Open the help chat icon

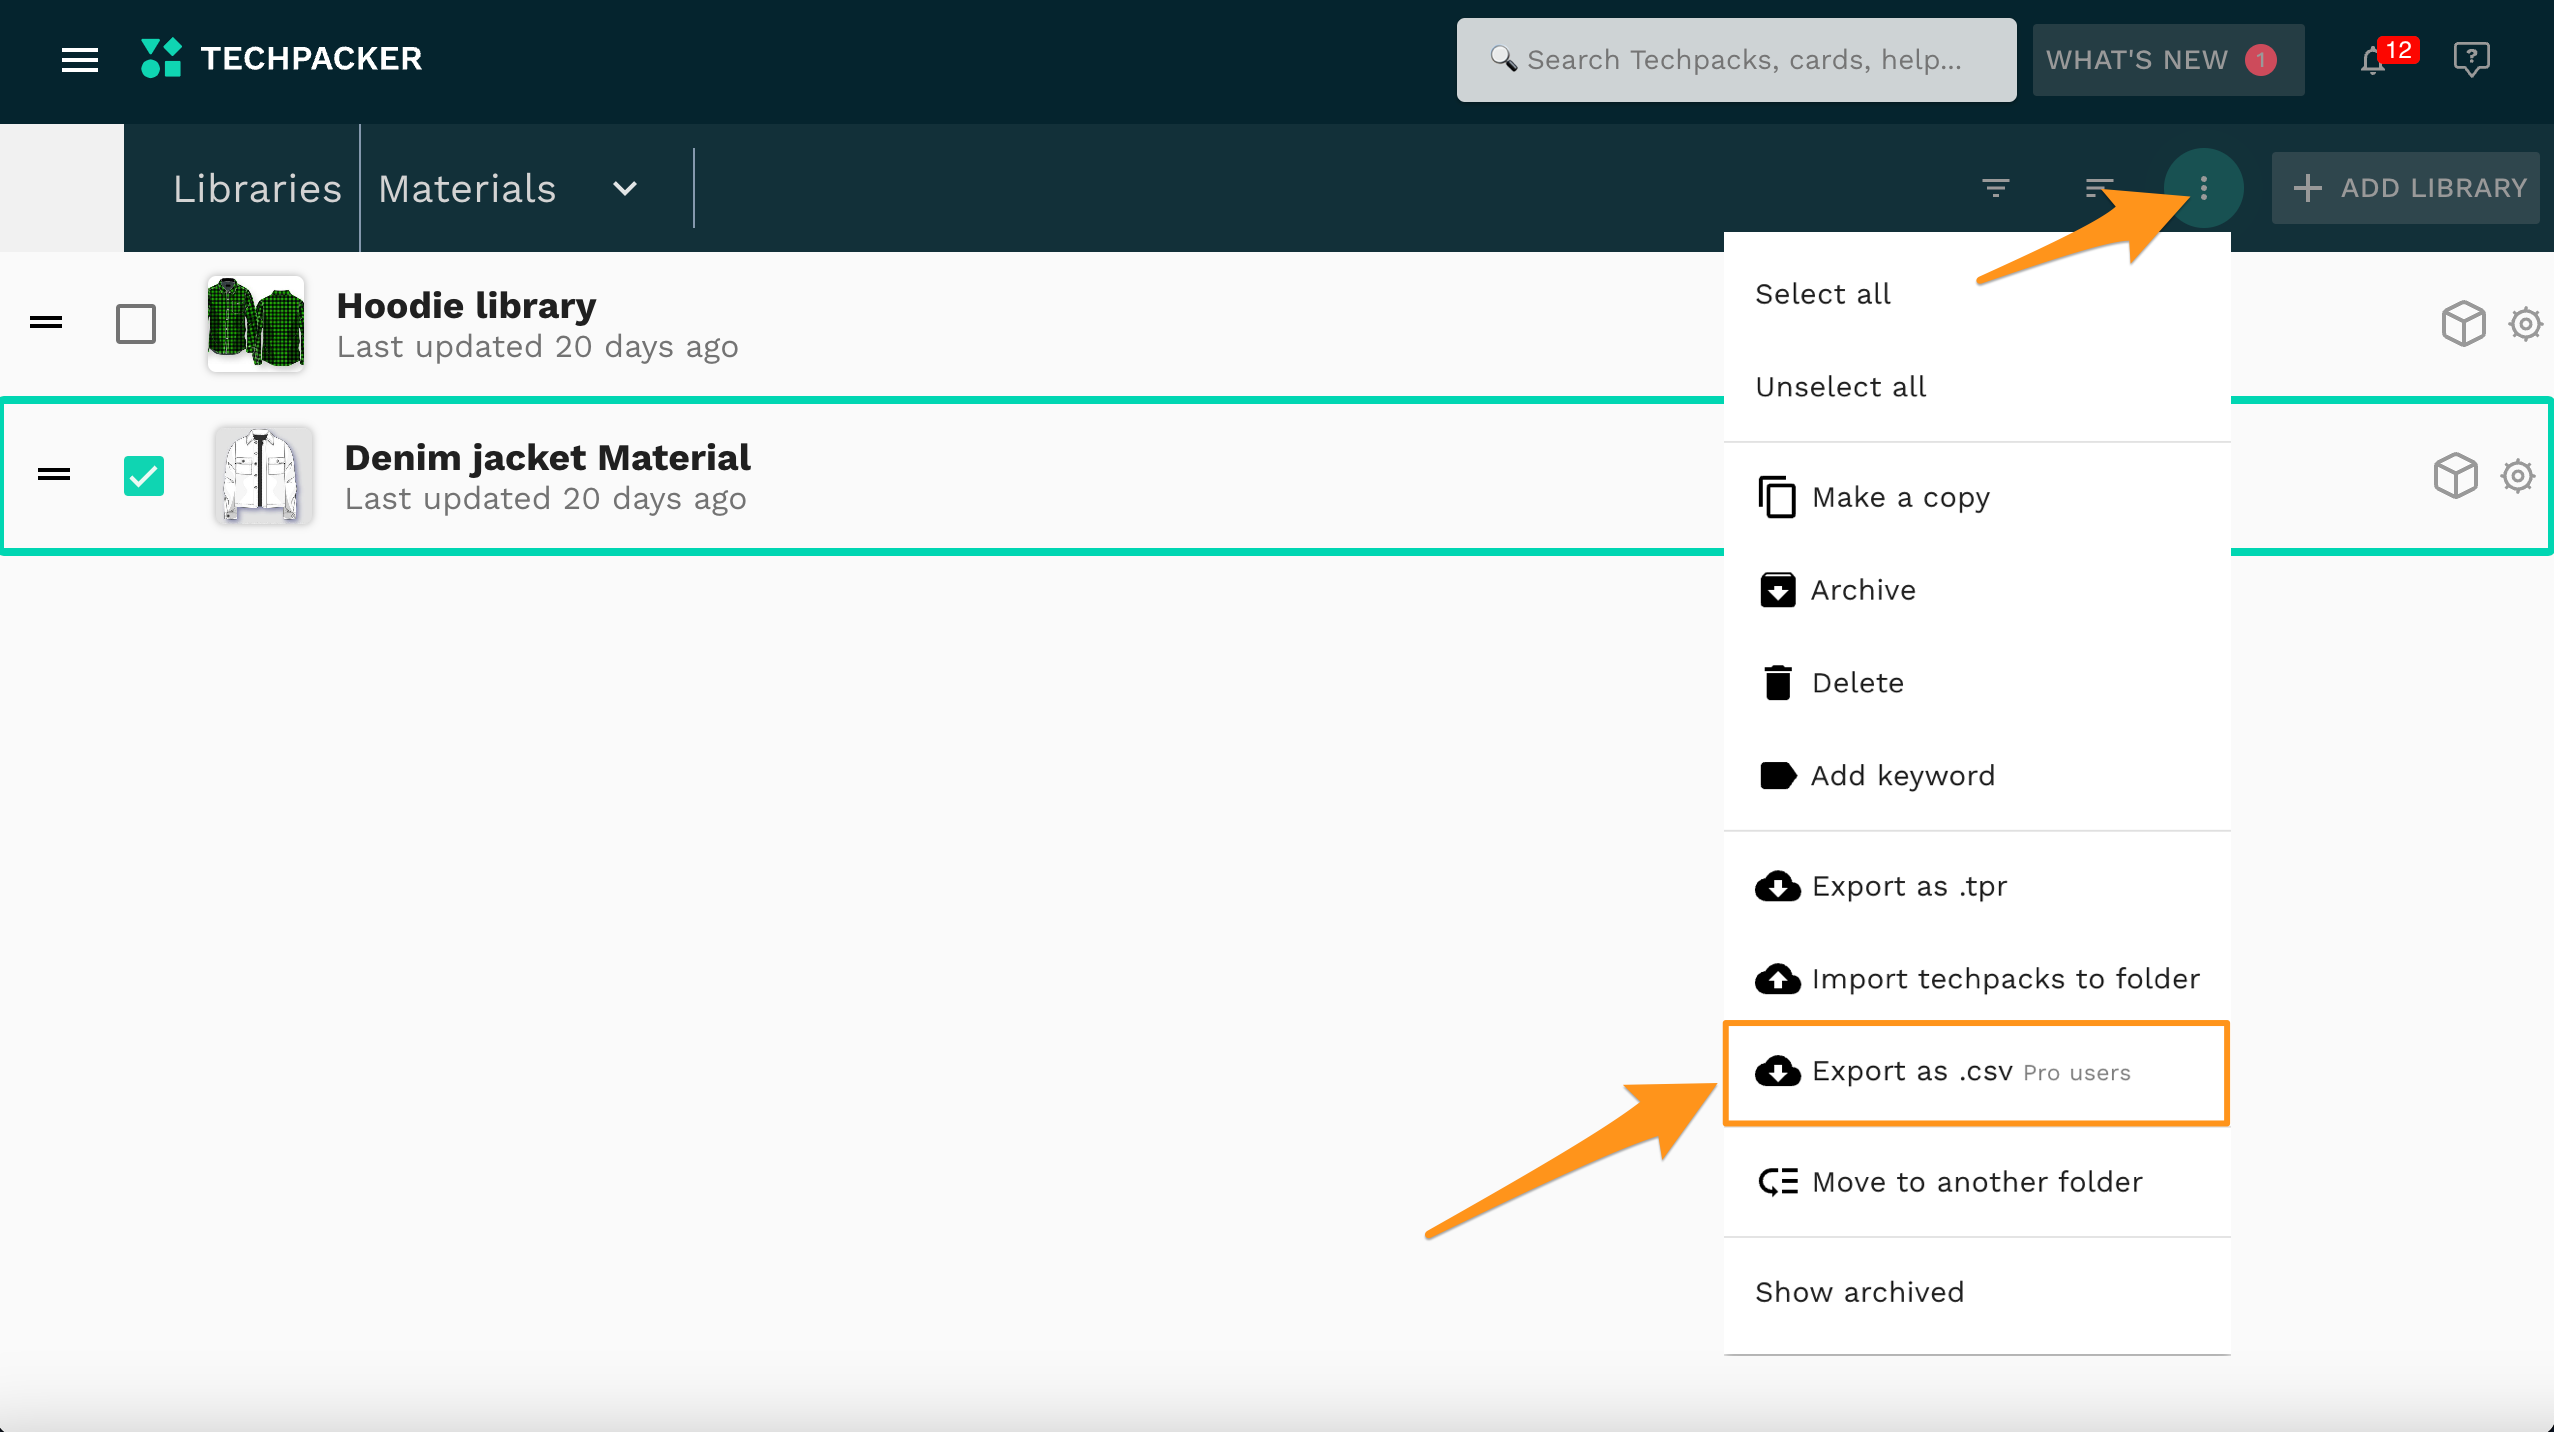pos(2471,59)
